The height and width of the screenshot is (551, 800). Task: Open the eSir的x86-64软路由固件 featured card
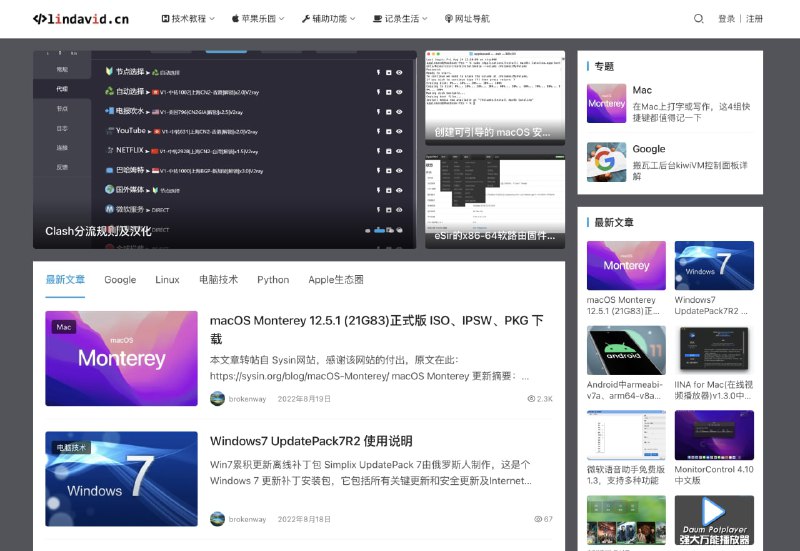click(x=495, y=202)
